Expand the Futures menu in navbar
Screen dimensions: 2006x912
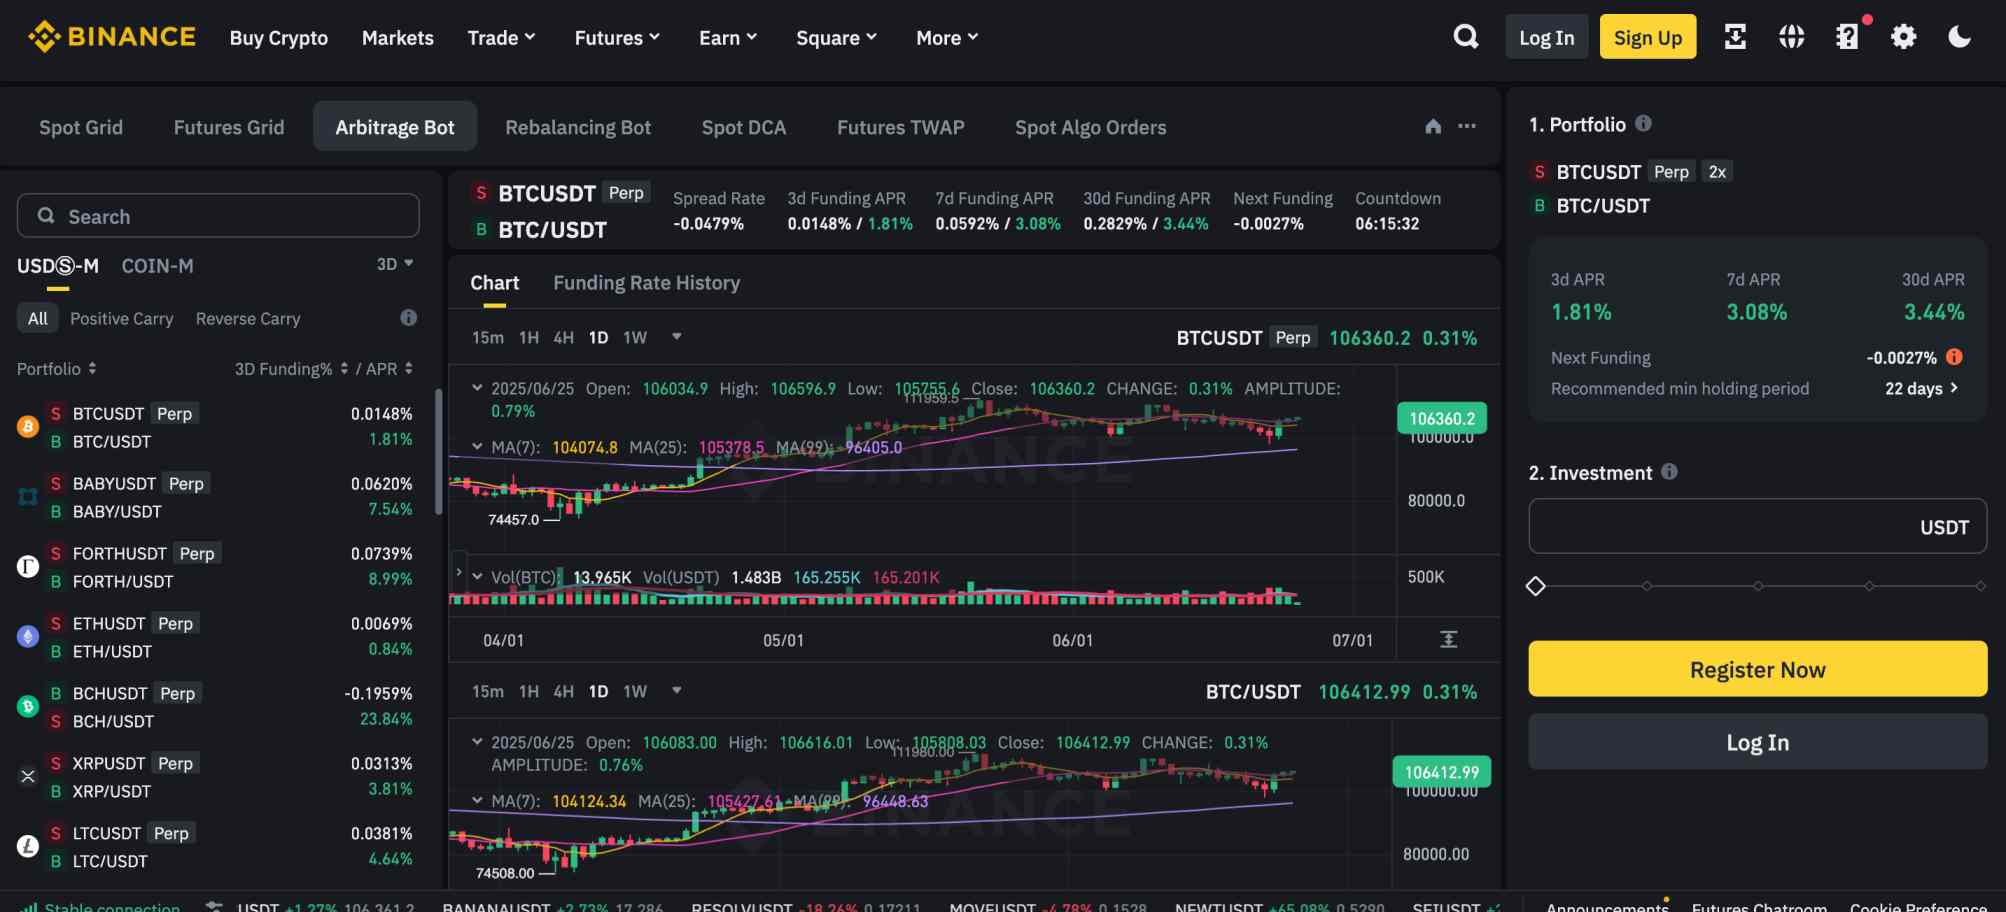click(616, 38)
